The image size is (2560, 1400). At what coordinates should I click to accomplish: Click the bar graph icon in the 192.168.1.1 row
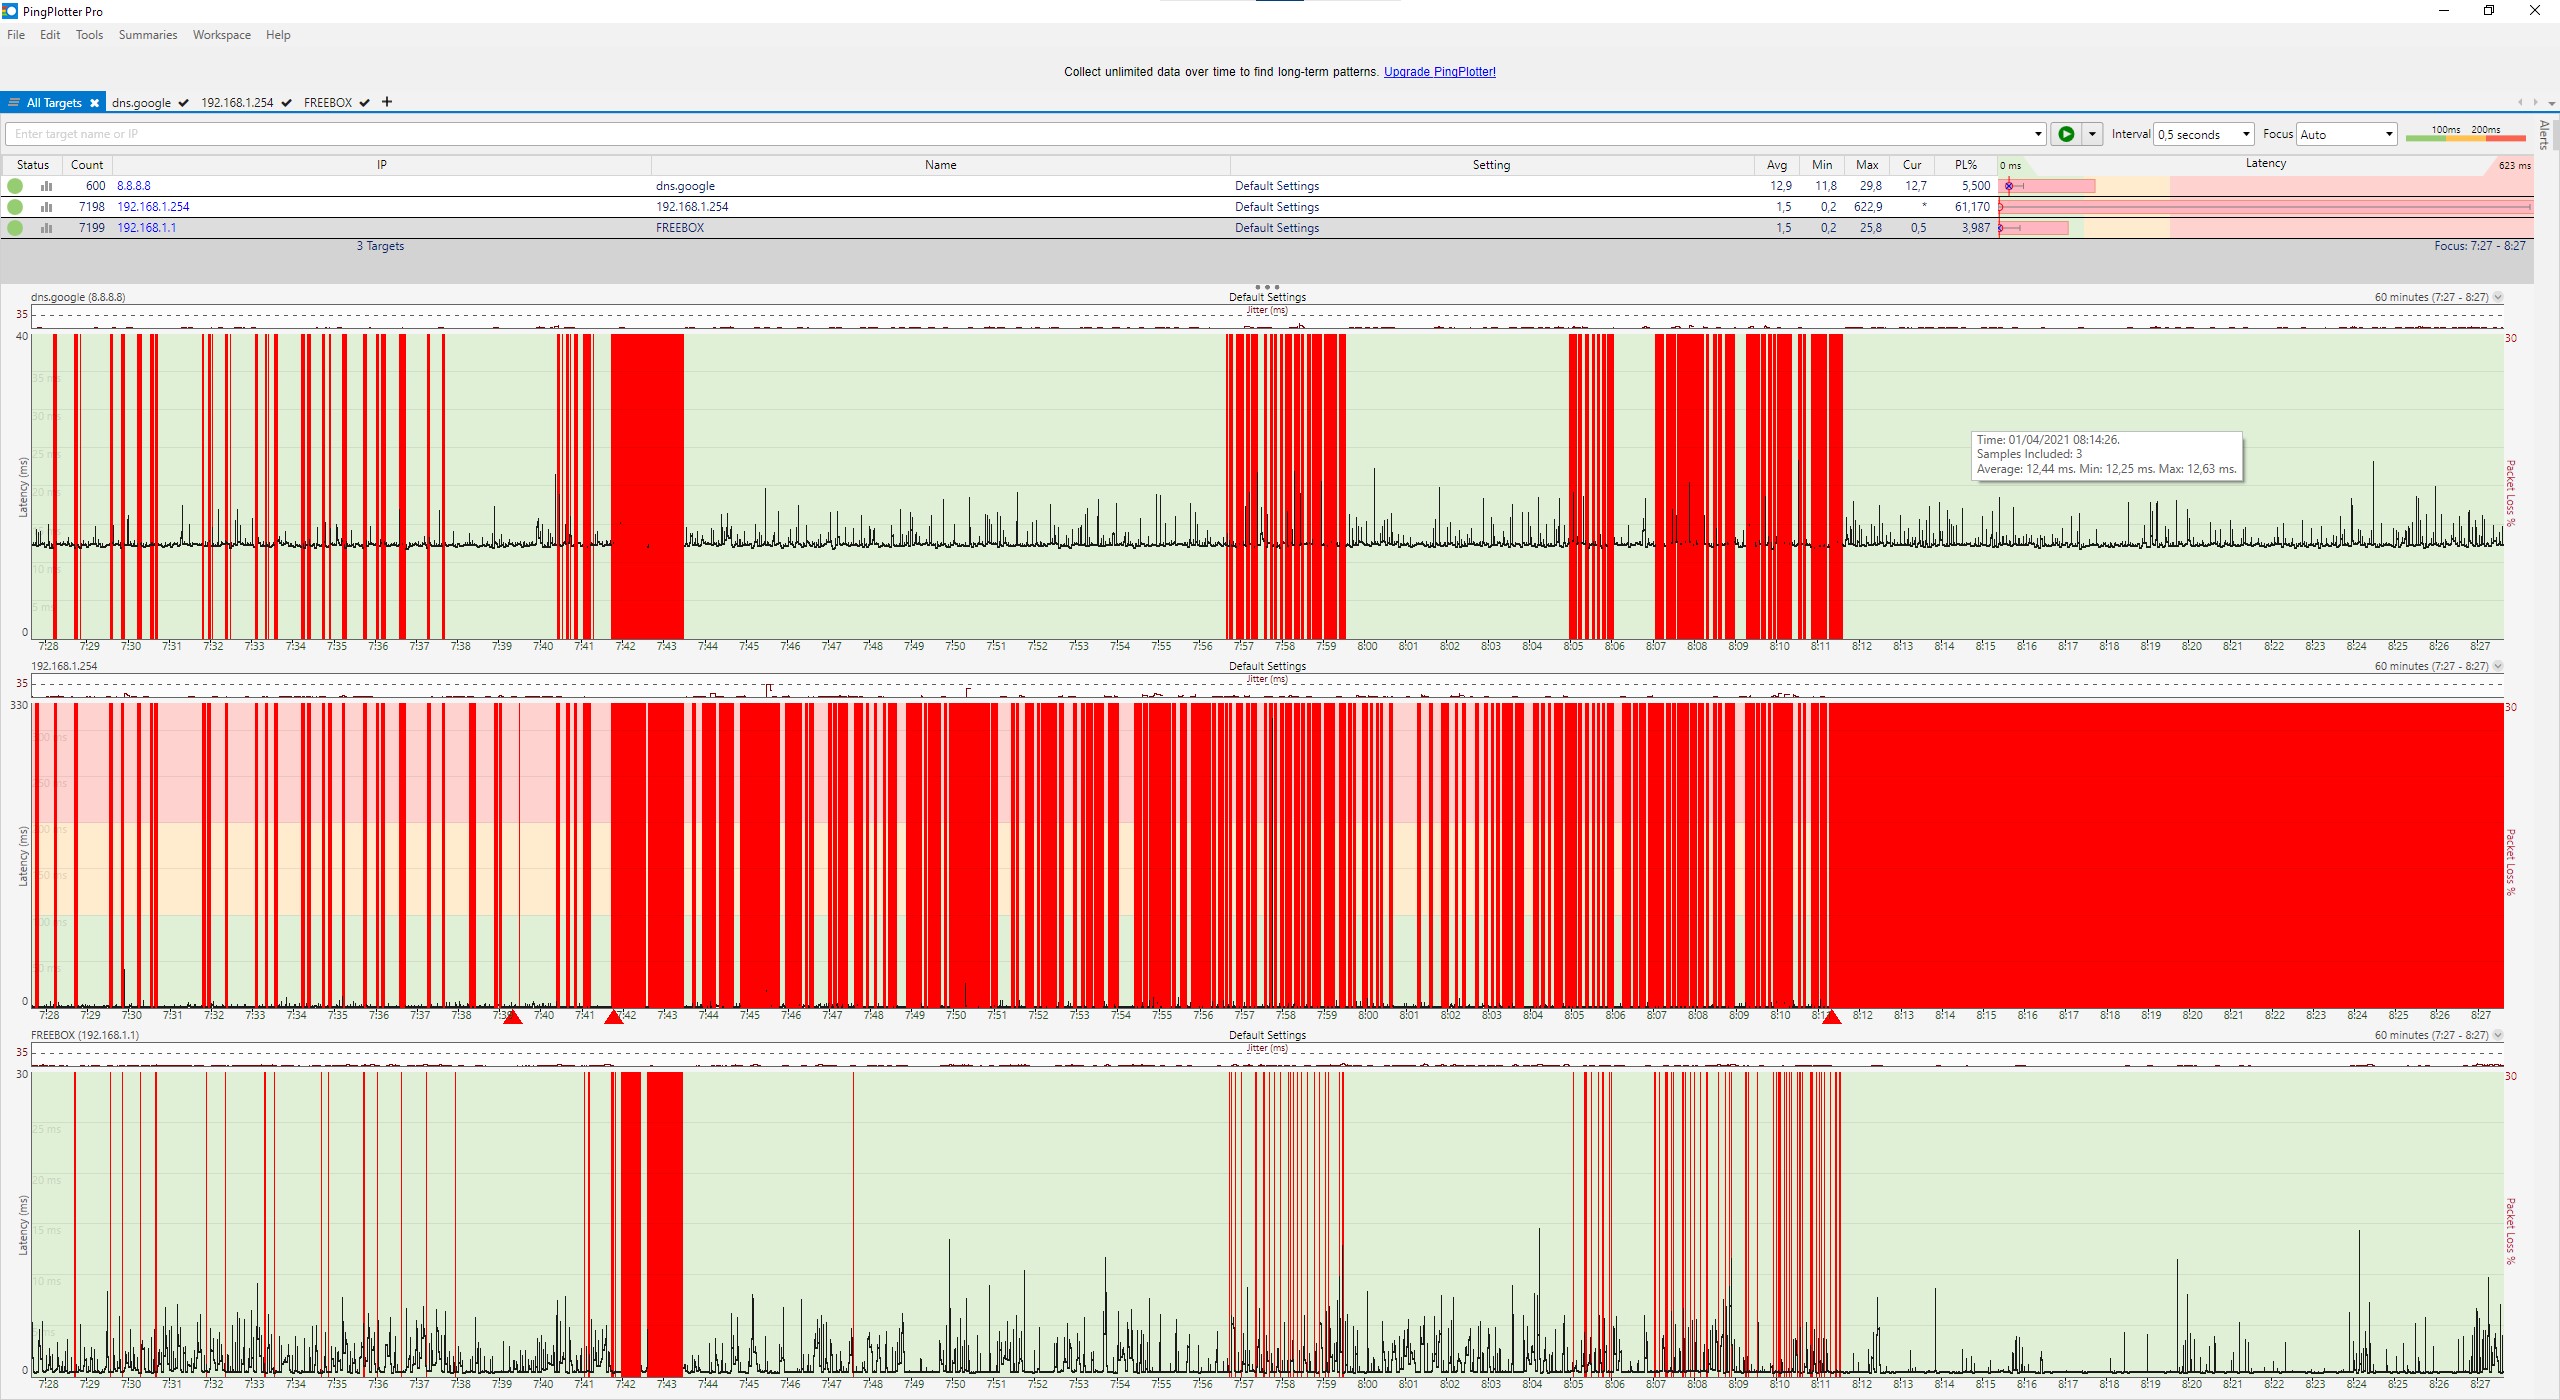(x=46, y=228)
